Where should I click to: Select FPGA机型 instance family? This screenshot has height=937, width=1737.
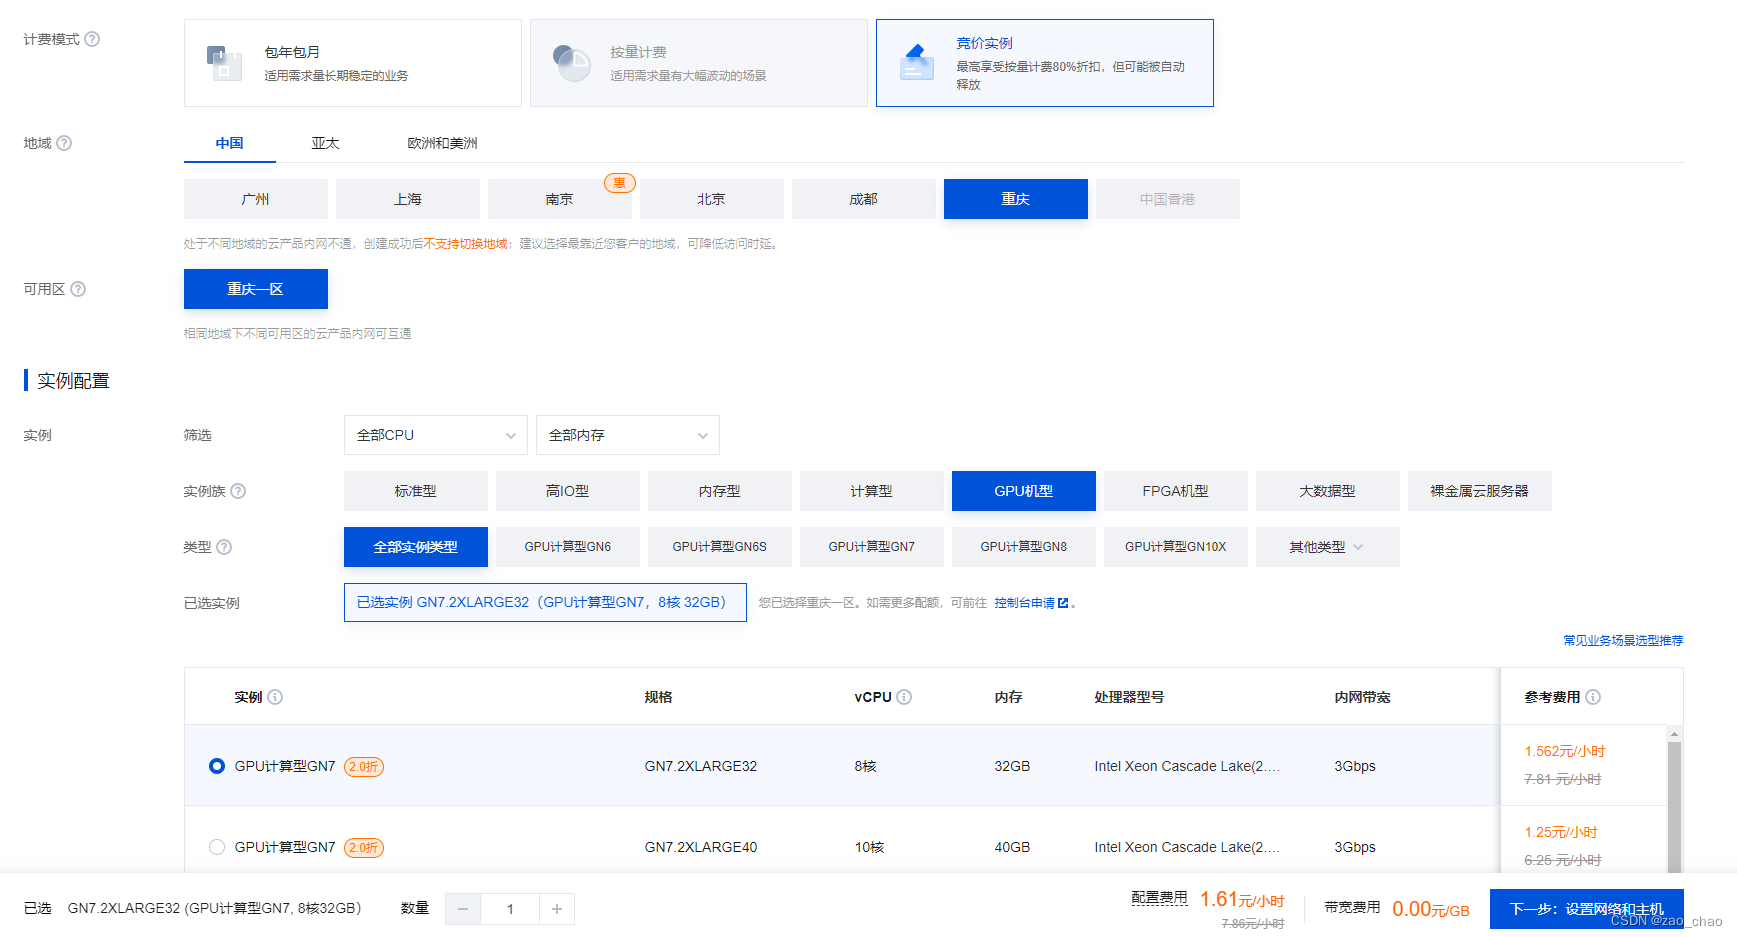click(1176, 491)
